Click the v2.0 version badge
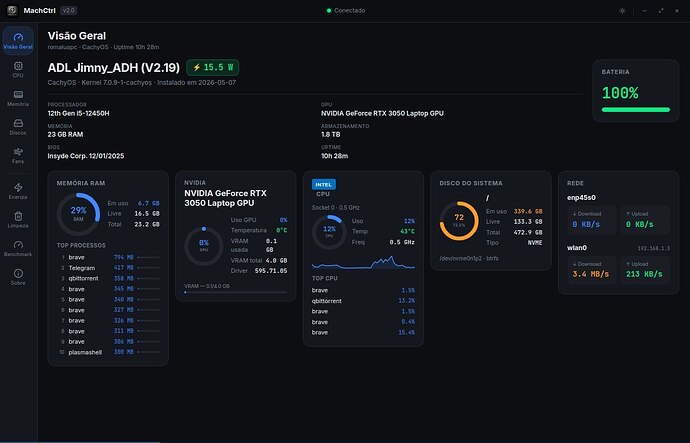Screen dimensions: 690x443 pos(68,11)
